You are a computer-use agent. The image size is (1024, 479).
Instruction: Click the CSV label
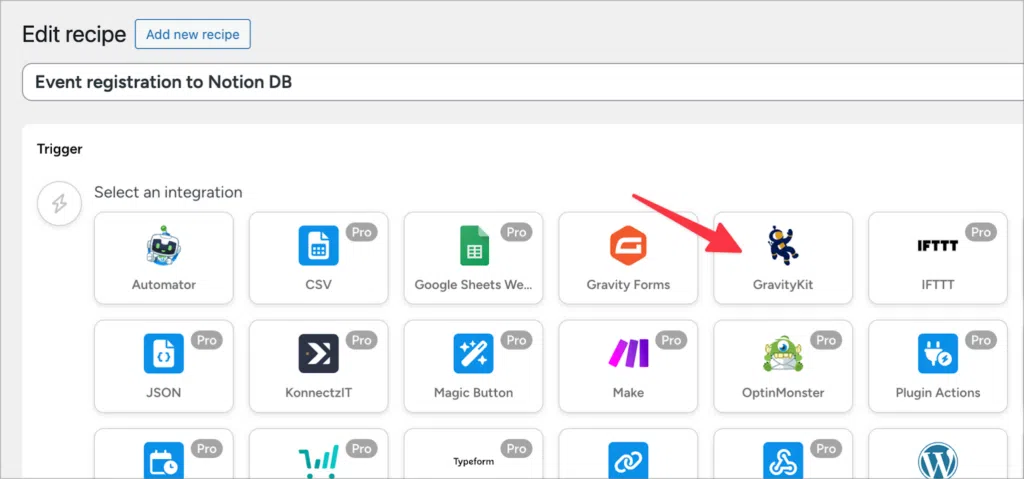[x=319, y=285]
